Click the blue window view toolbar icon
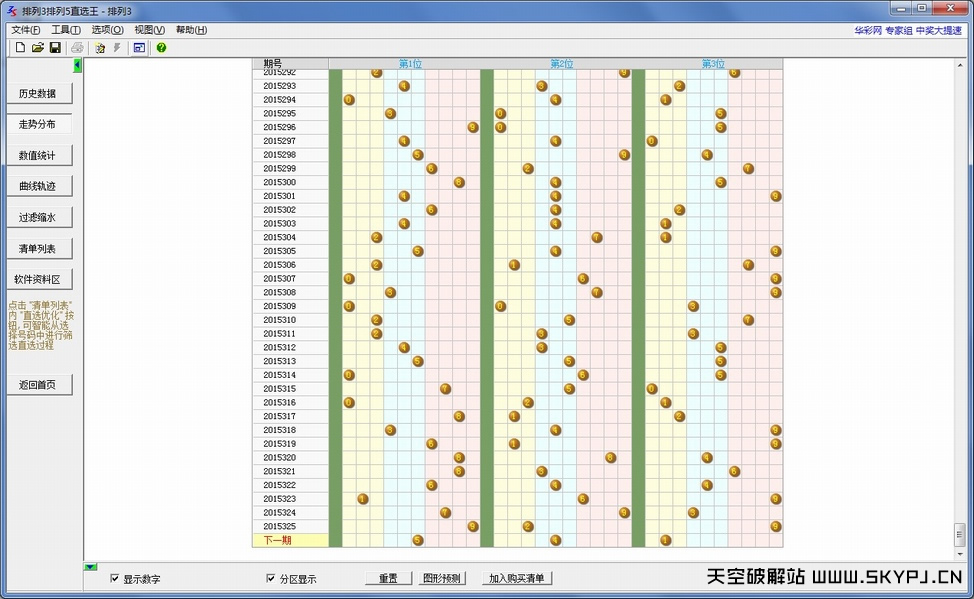Image resolution: width=974 pixels, height=599 pixels. [x=139, y=47]
